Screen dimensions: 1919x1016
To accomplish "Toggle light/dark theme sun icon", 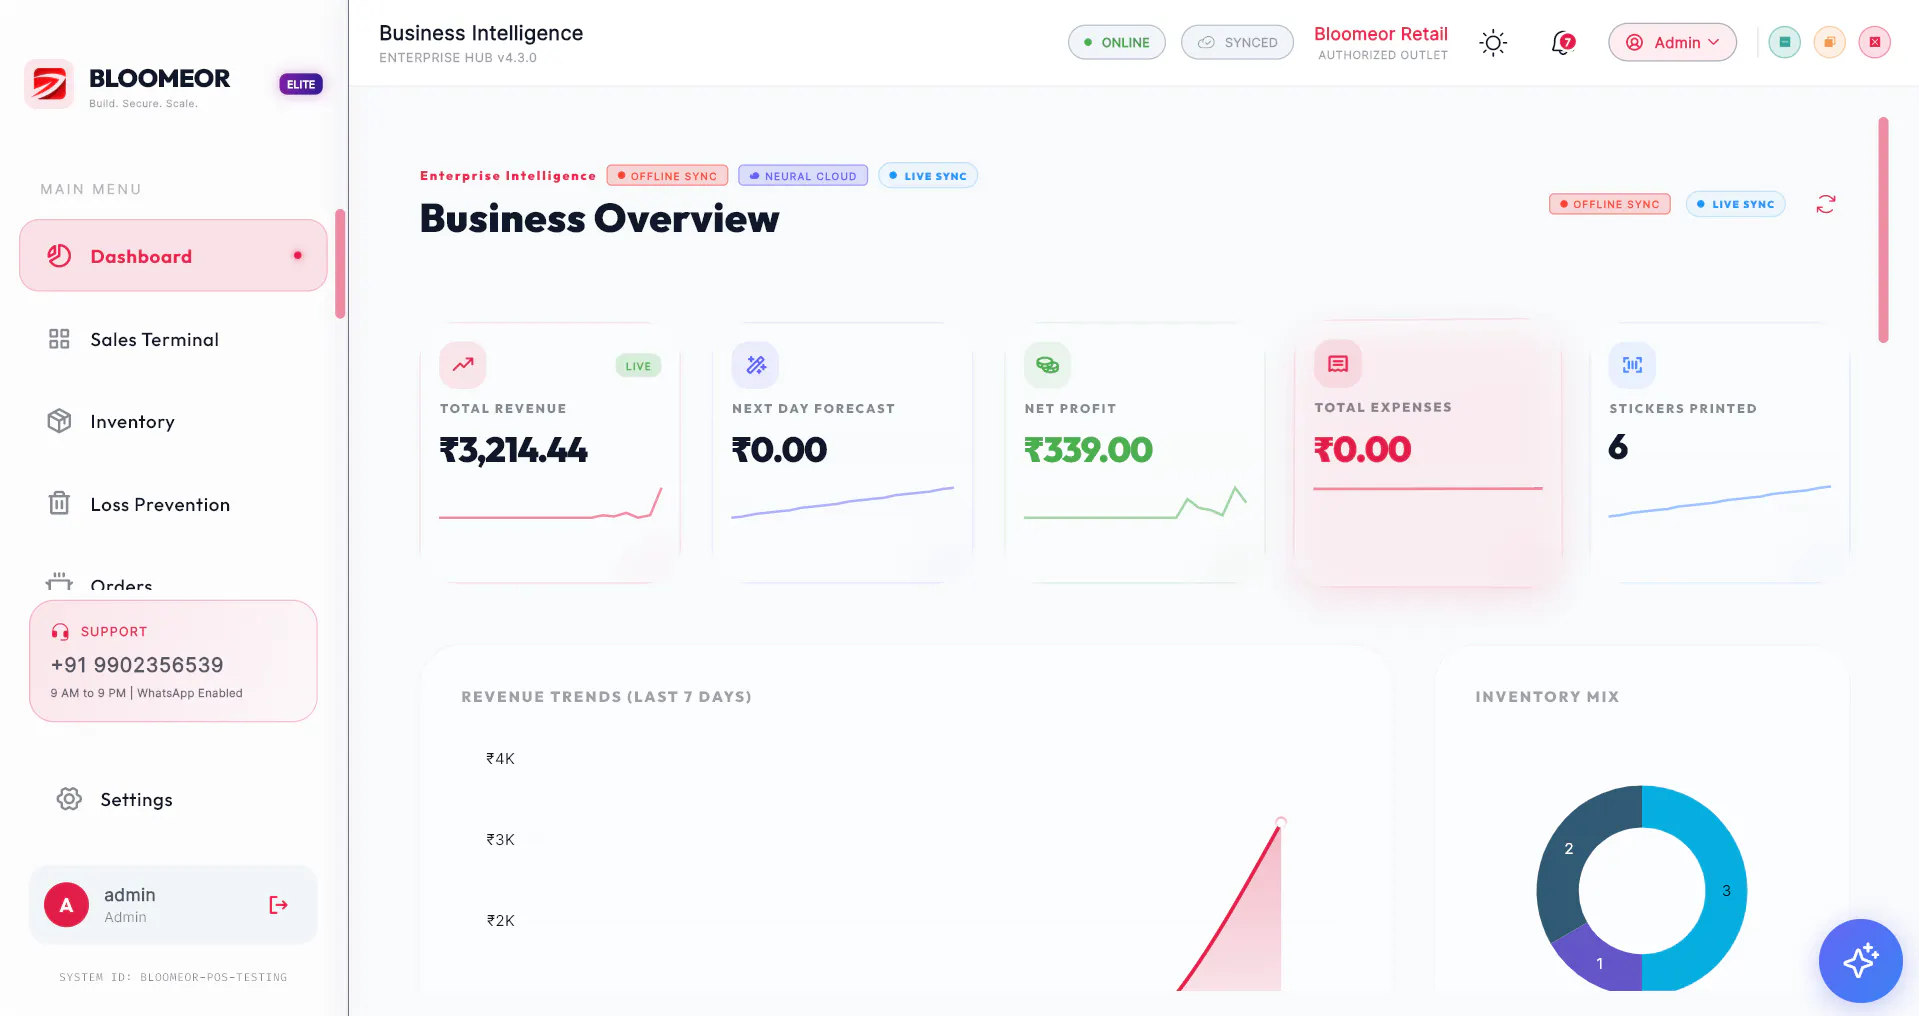I will [x=1493, y=42].
